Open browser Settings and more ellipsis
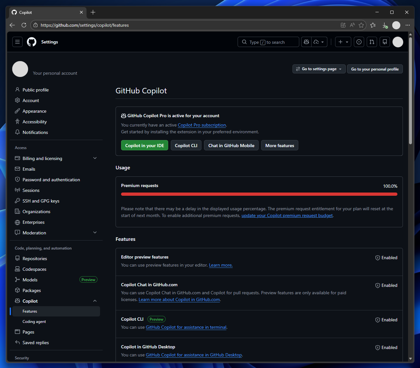Screen dimensions: 420x368 pyautogui.click(x=408, y=25)
